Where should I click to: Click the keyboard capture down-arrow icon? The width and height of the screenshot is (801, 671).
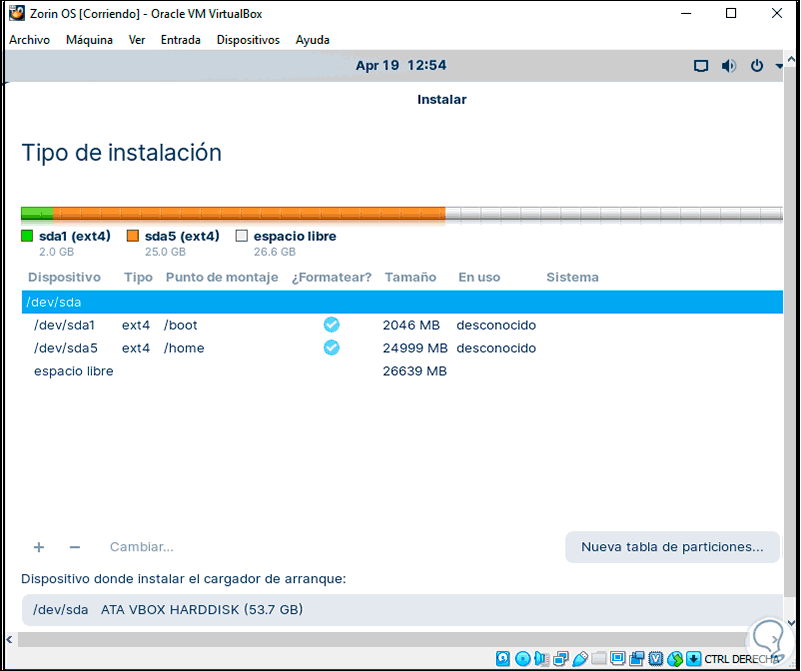pos(693,659)
